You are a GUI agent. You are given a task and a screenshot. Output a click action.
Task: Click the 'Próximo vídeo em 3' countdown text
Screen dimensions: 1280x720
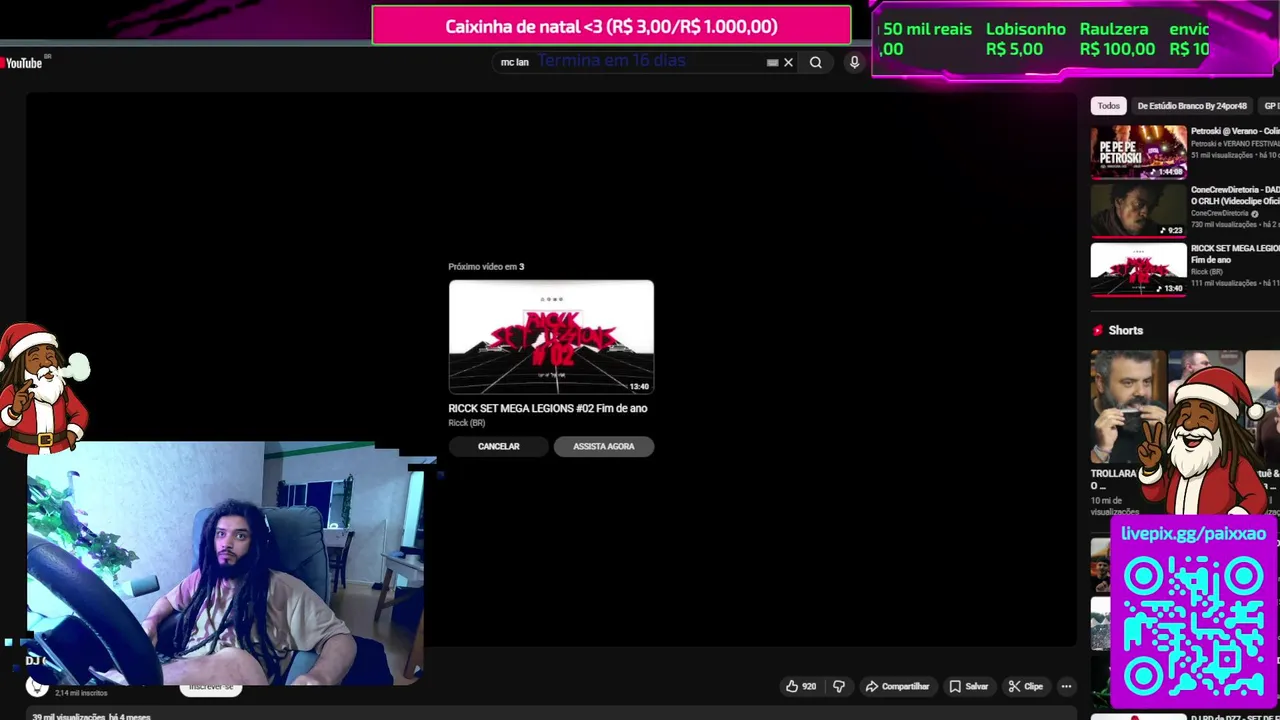click(486, 267)
